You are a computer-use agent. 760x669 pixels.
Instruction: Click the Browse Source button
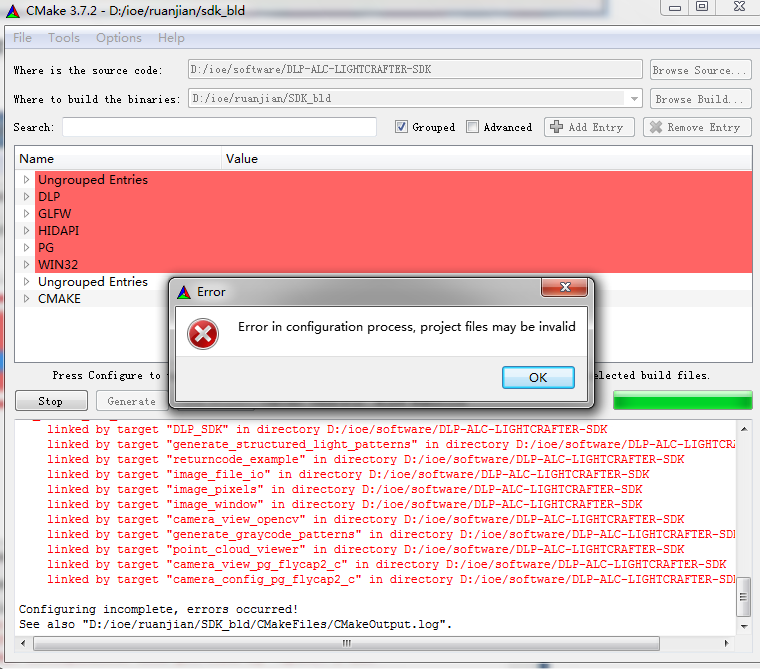[700, 70]
